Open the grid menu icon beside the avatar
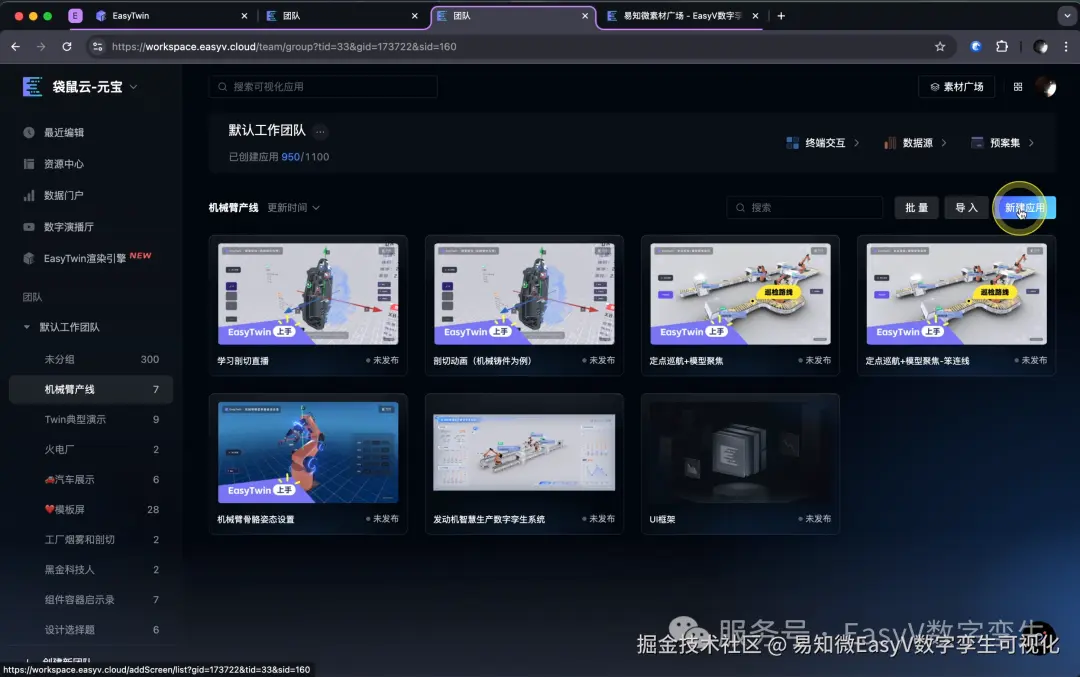1080x677 pixels. (x=1017, y=87)
